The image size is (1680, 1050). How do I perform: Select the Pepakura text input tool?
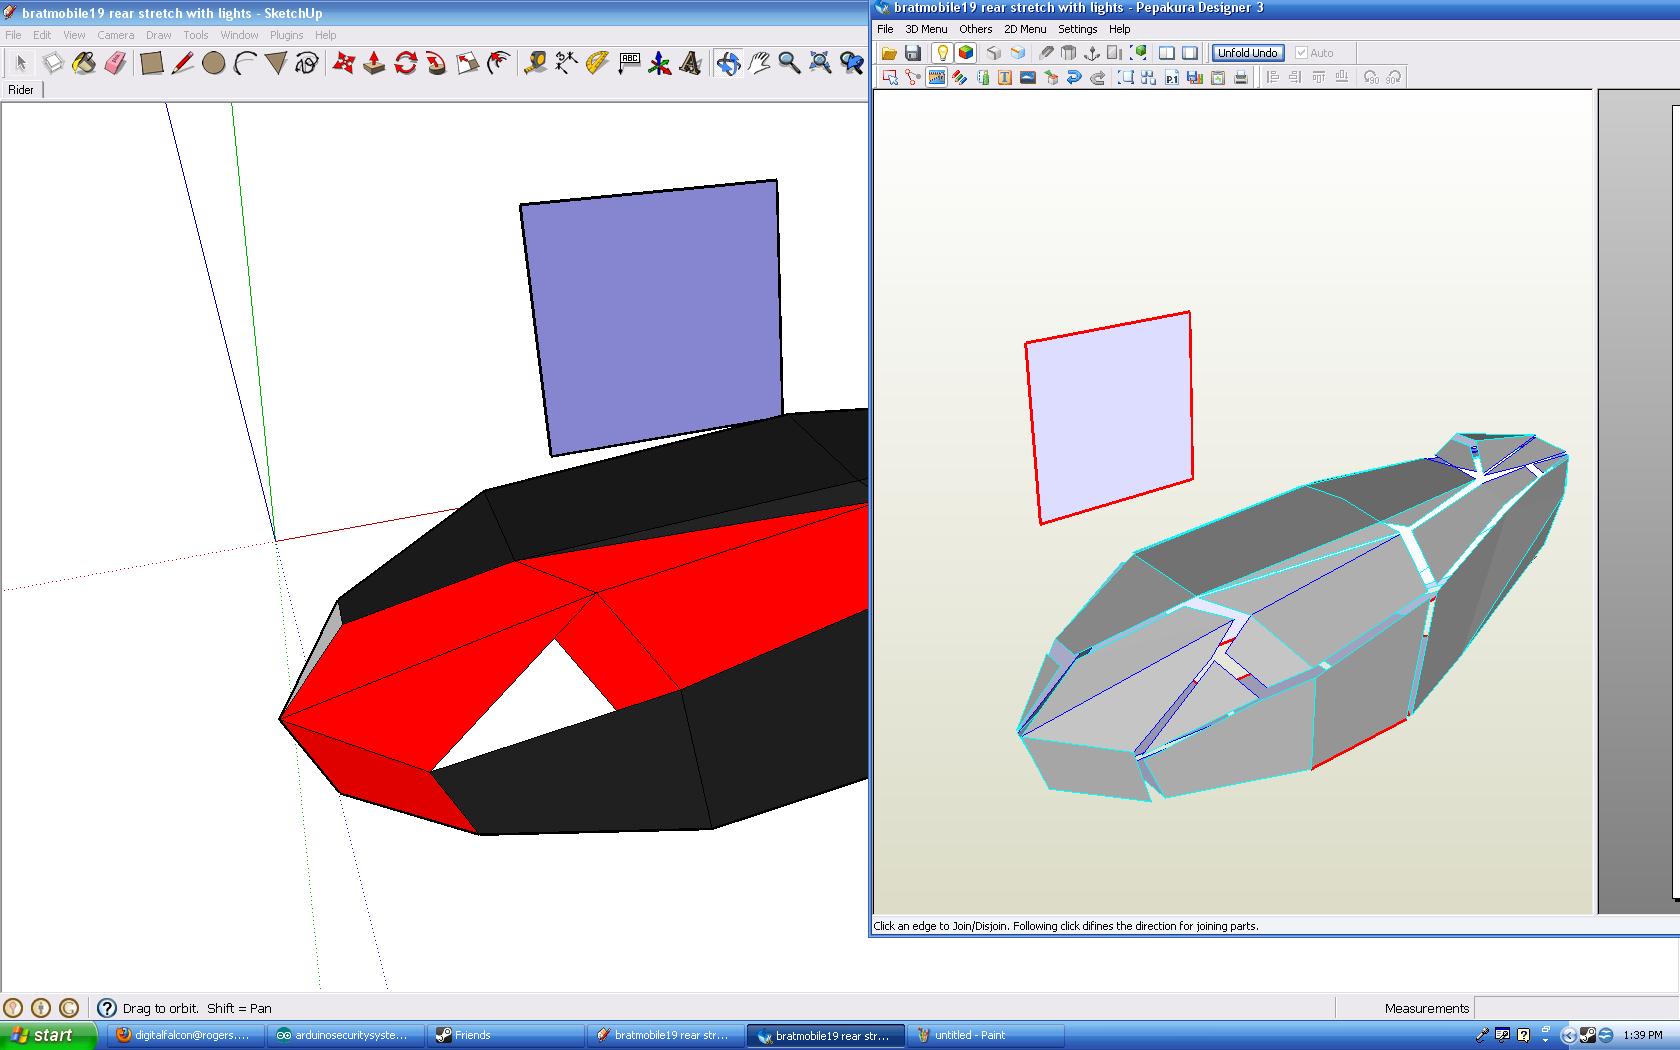tap(1004, 77)
